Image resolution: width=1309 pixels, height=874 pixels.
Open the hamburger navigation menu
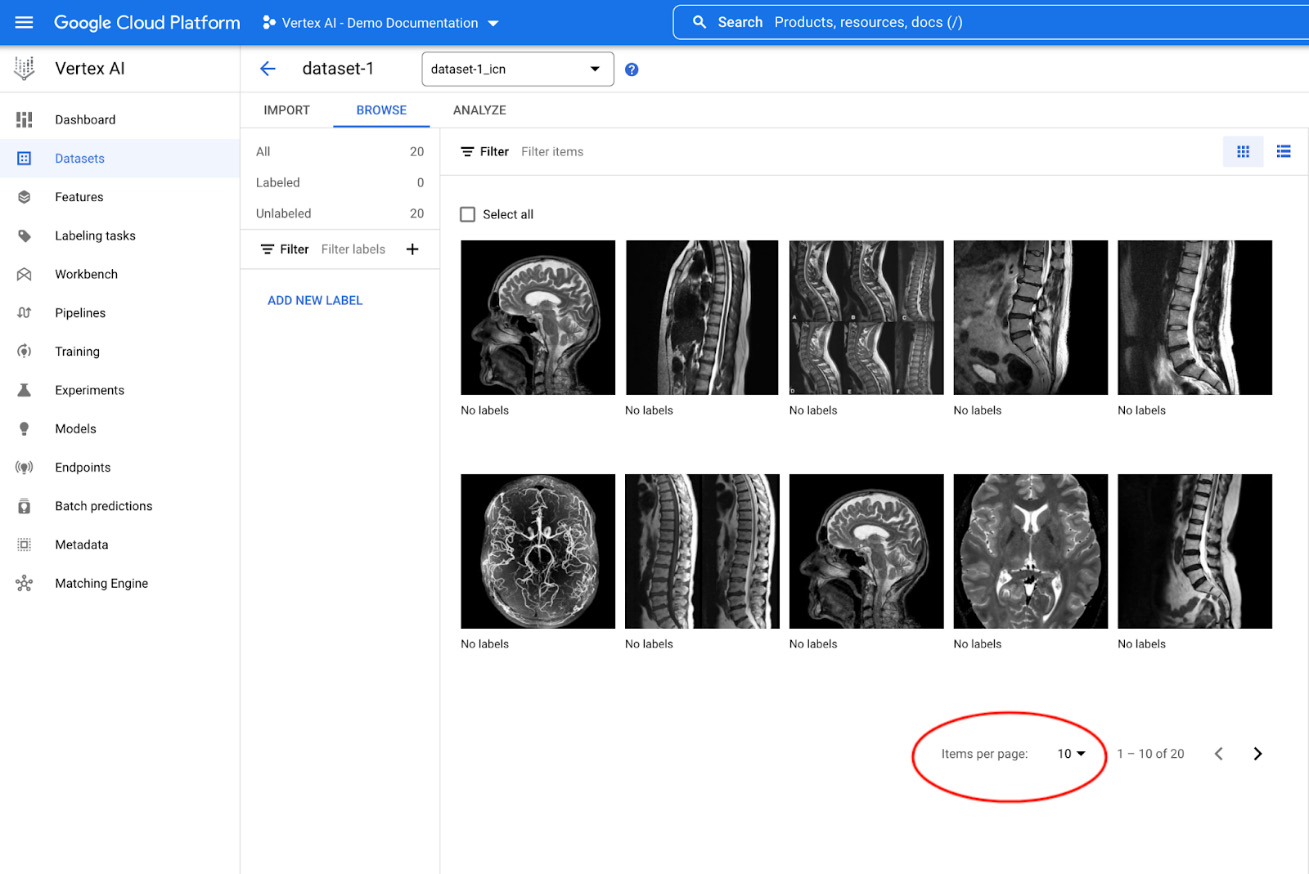[24, 22]
